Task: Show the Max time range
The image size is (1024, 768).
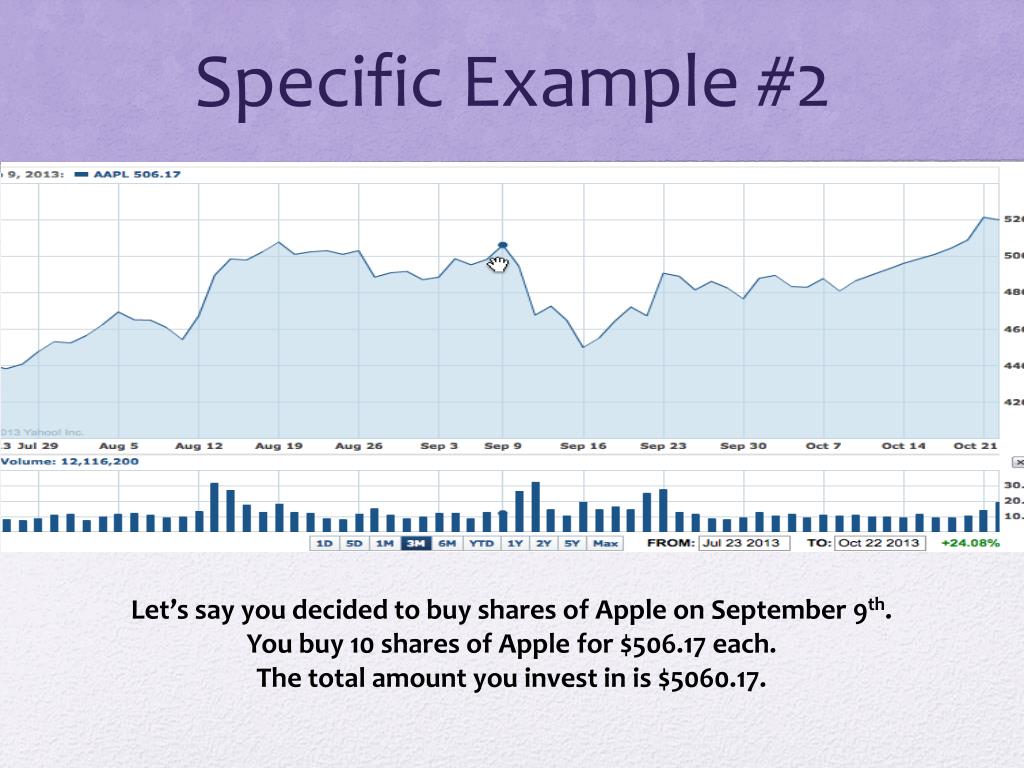Action: (605, 543)
